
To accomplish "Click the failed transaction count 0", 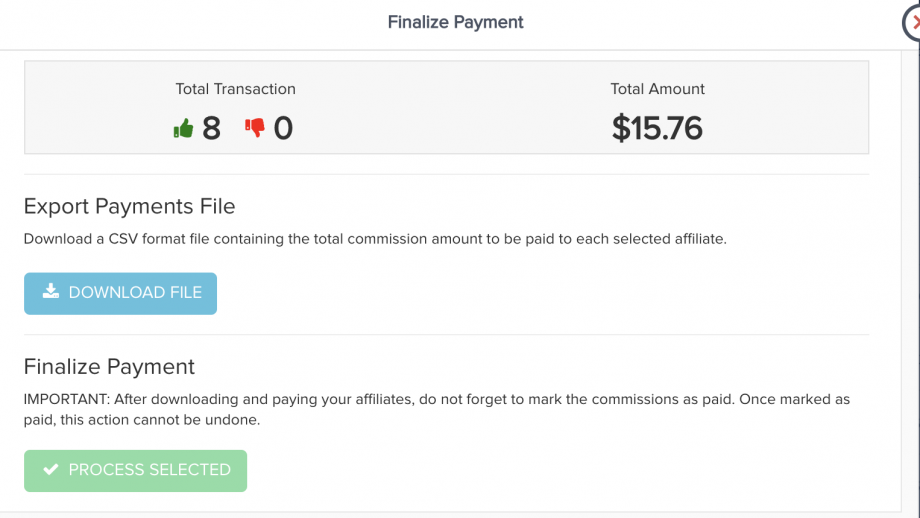I will (283, 128).
